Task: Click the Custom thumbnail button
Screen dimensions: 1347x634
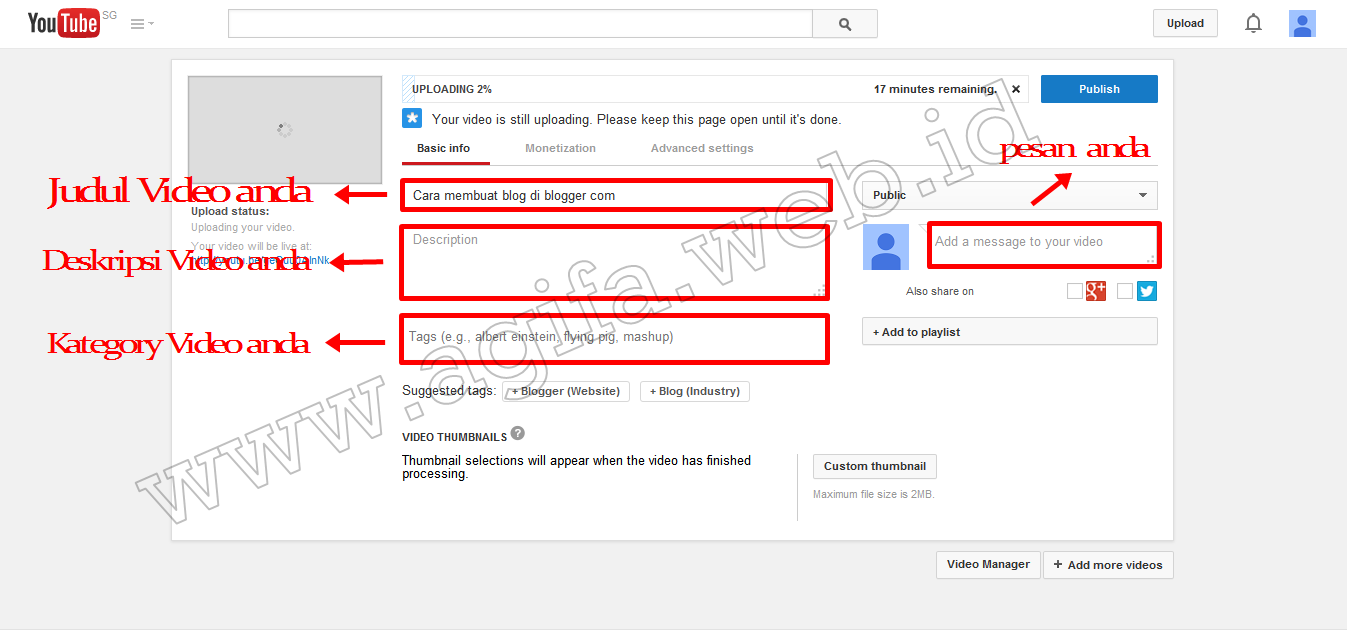Action: (x=874, y=466)
